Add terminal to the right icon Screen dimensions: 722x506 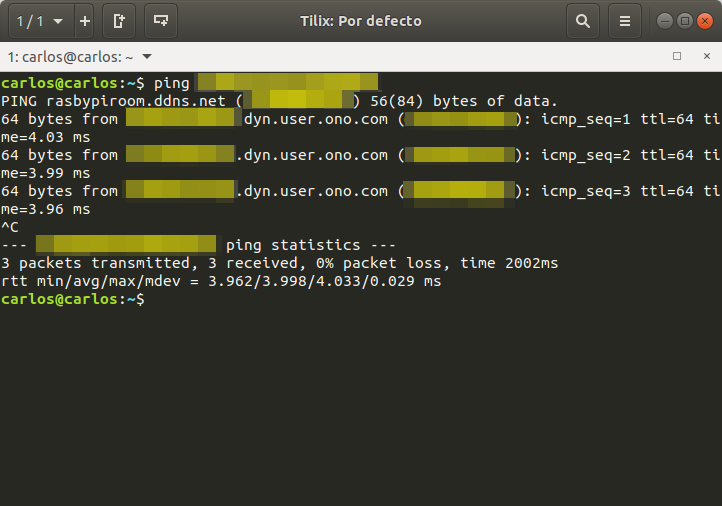[x=119, y=21]
